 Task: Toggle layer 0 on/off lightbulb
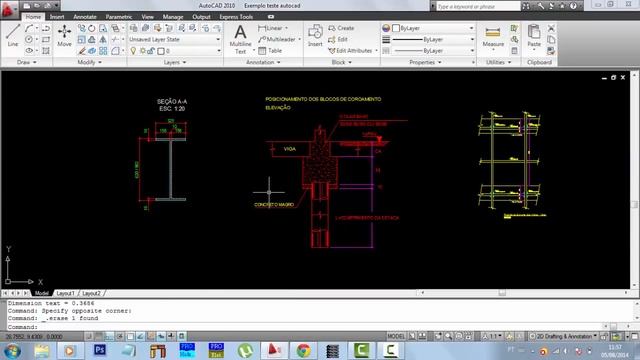pyautogui.click(x=133, y=51)
